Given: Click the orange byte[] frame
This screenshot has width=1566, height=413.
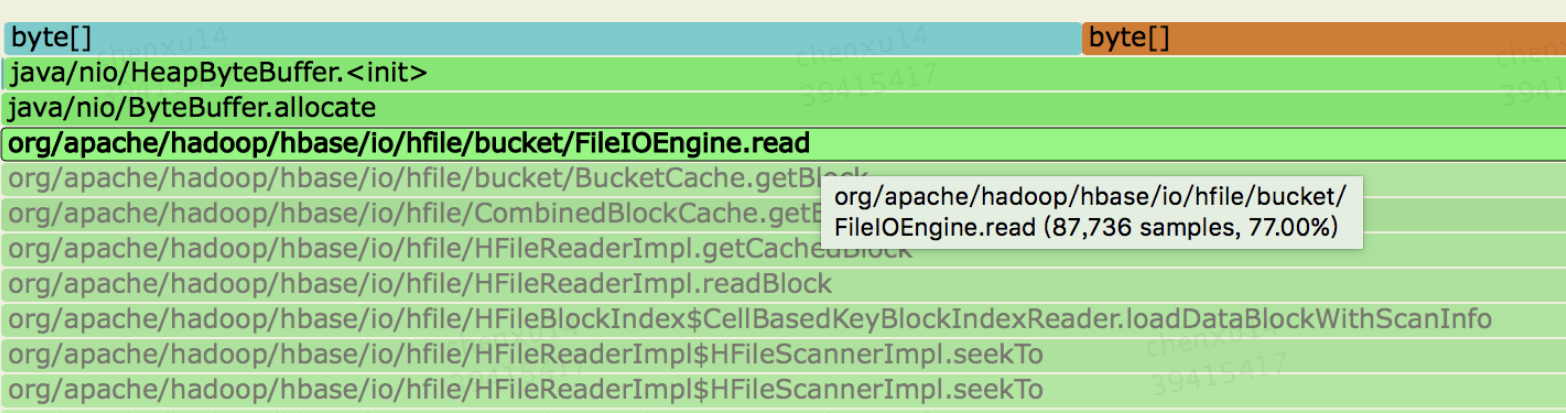Looking at the screenshot, I should 1324,39.
